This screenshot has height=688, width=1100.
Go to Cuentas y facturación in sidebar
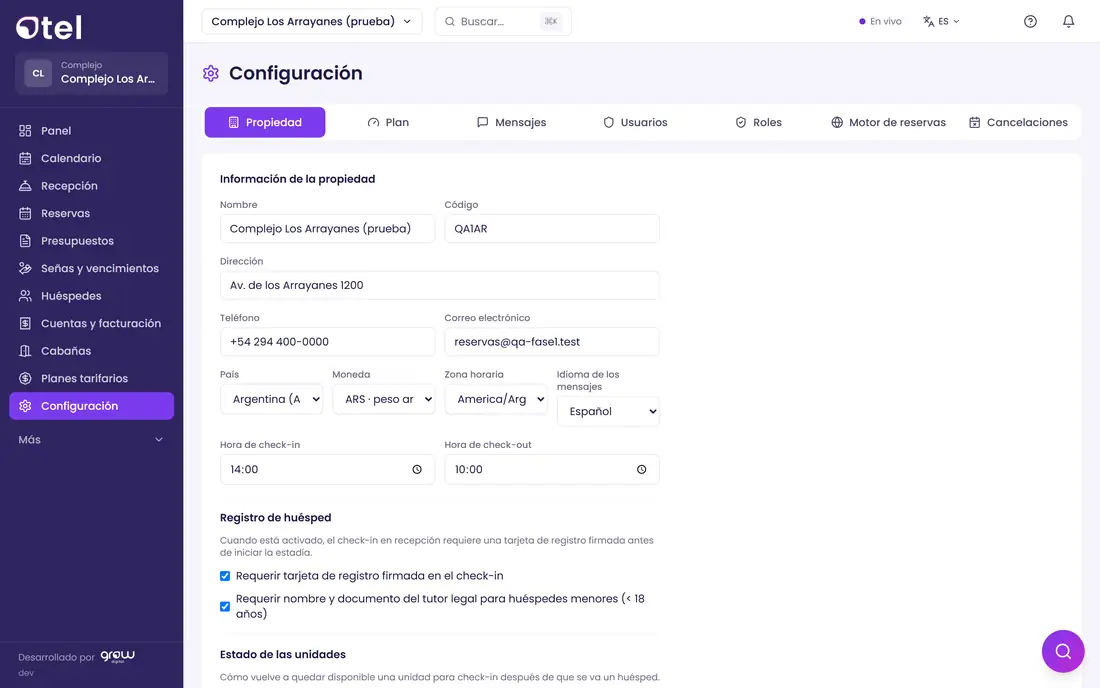tap(91, 323)
